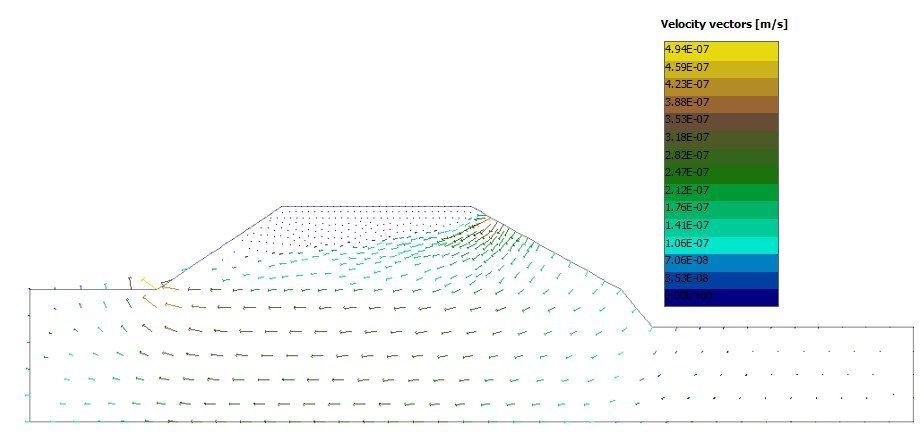Image resolution: width=924 pixels, height=444 pixels.
Task: Click the 2.47E-07 green legend swatch
Action: 721,174
